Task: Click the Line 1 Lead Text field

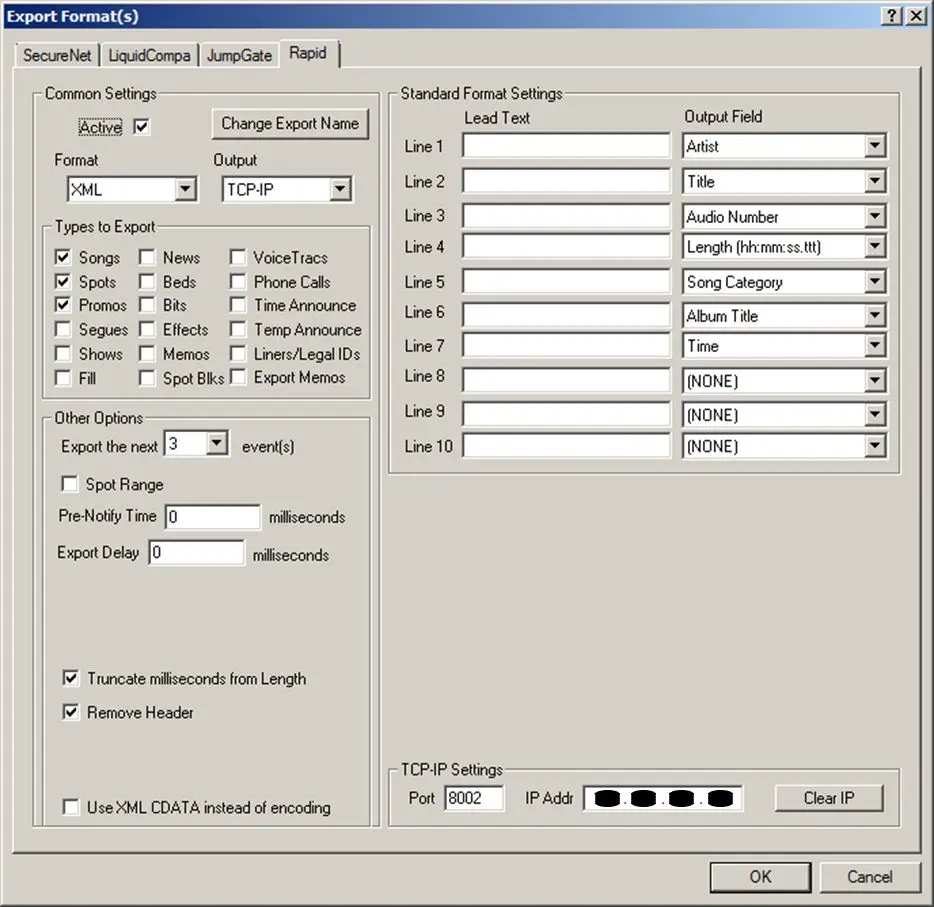Action: [x=566, y=146]
